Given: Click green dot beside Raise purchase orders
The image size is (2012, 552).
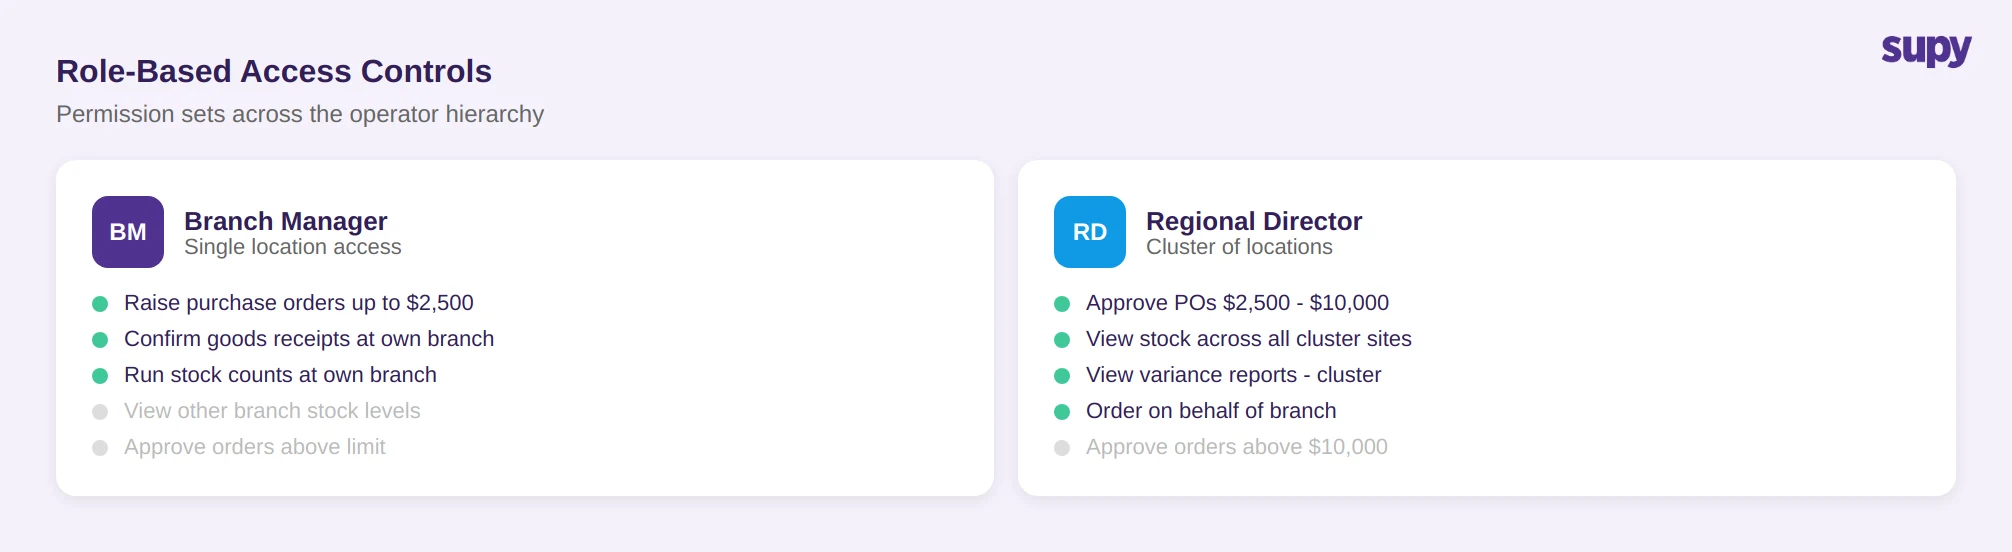Looking at the screenshot, I should 100,304.
